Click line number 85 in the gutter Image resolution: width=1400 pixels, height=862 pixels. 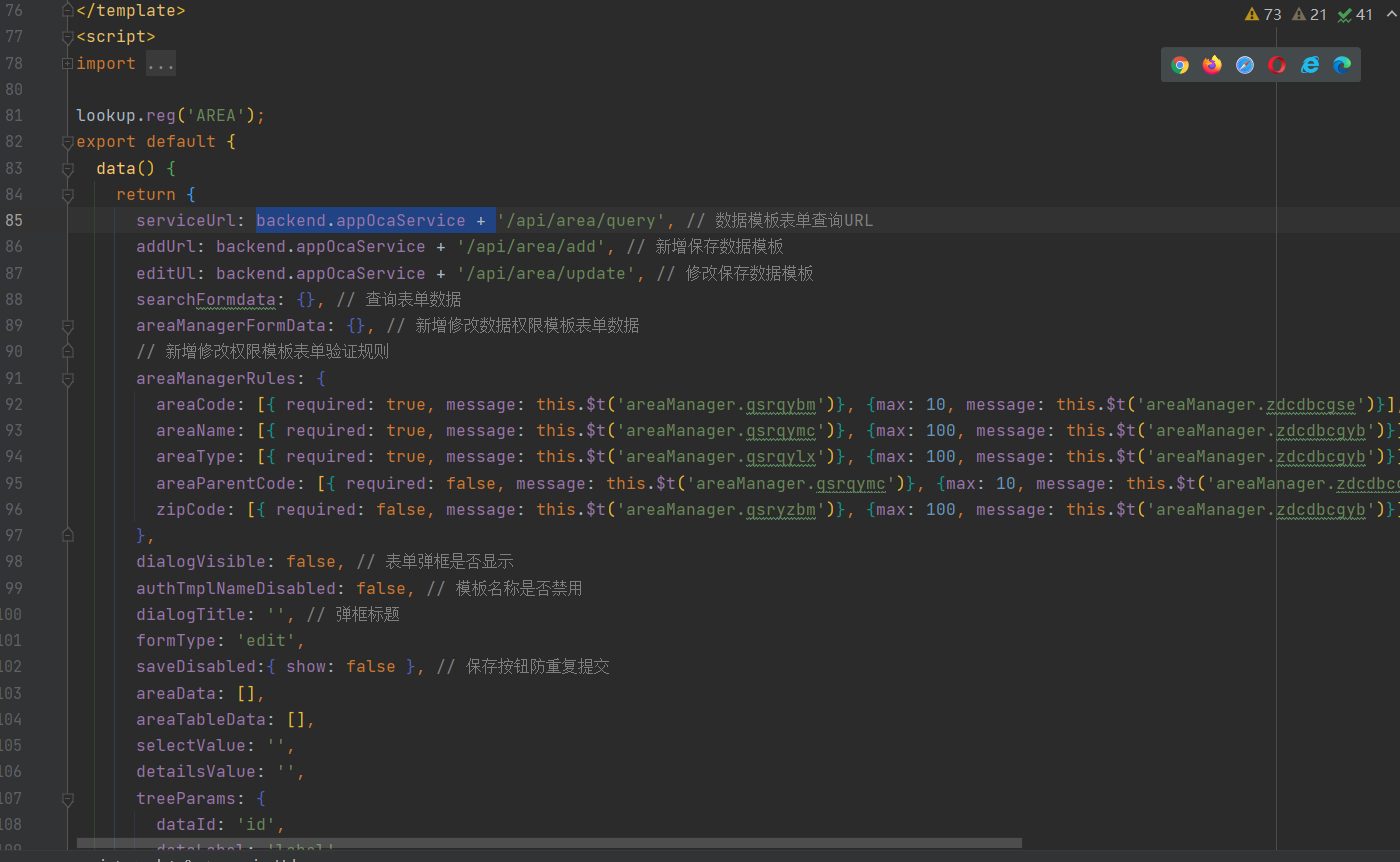tap(14, 220)
